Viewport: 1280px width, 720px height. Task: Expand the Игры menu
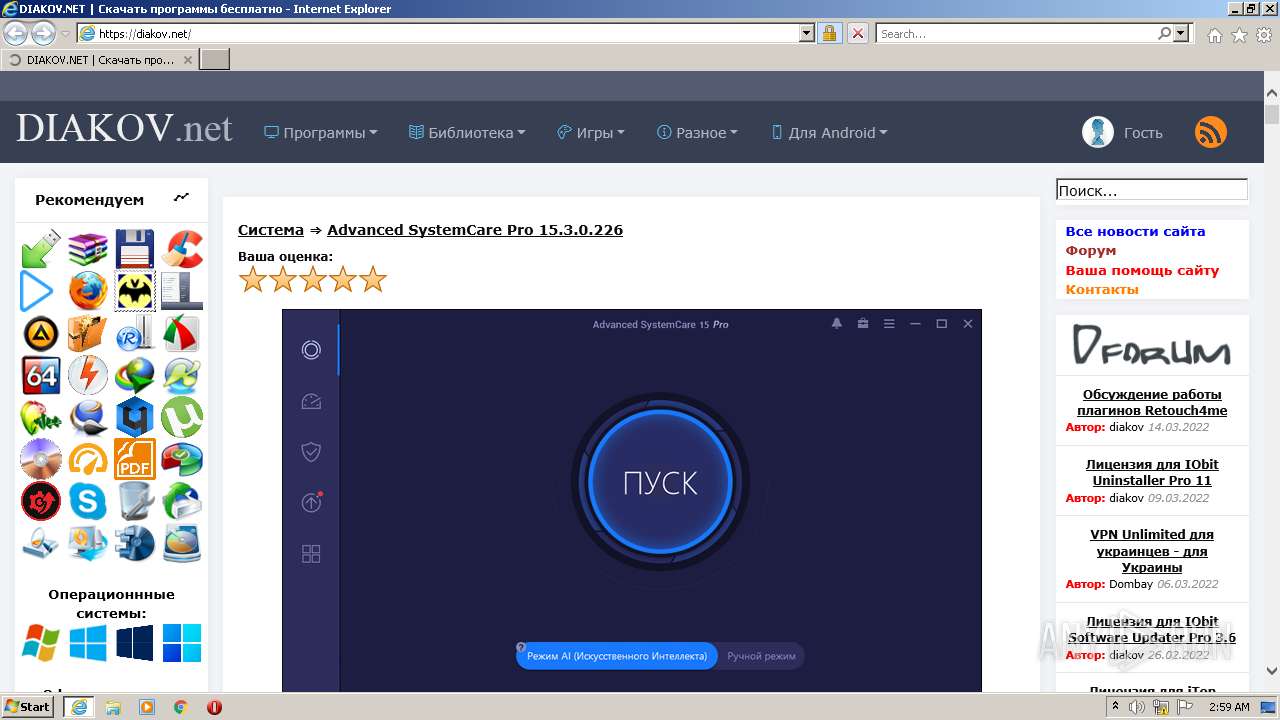tap(591, 132)
